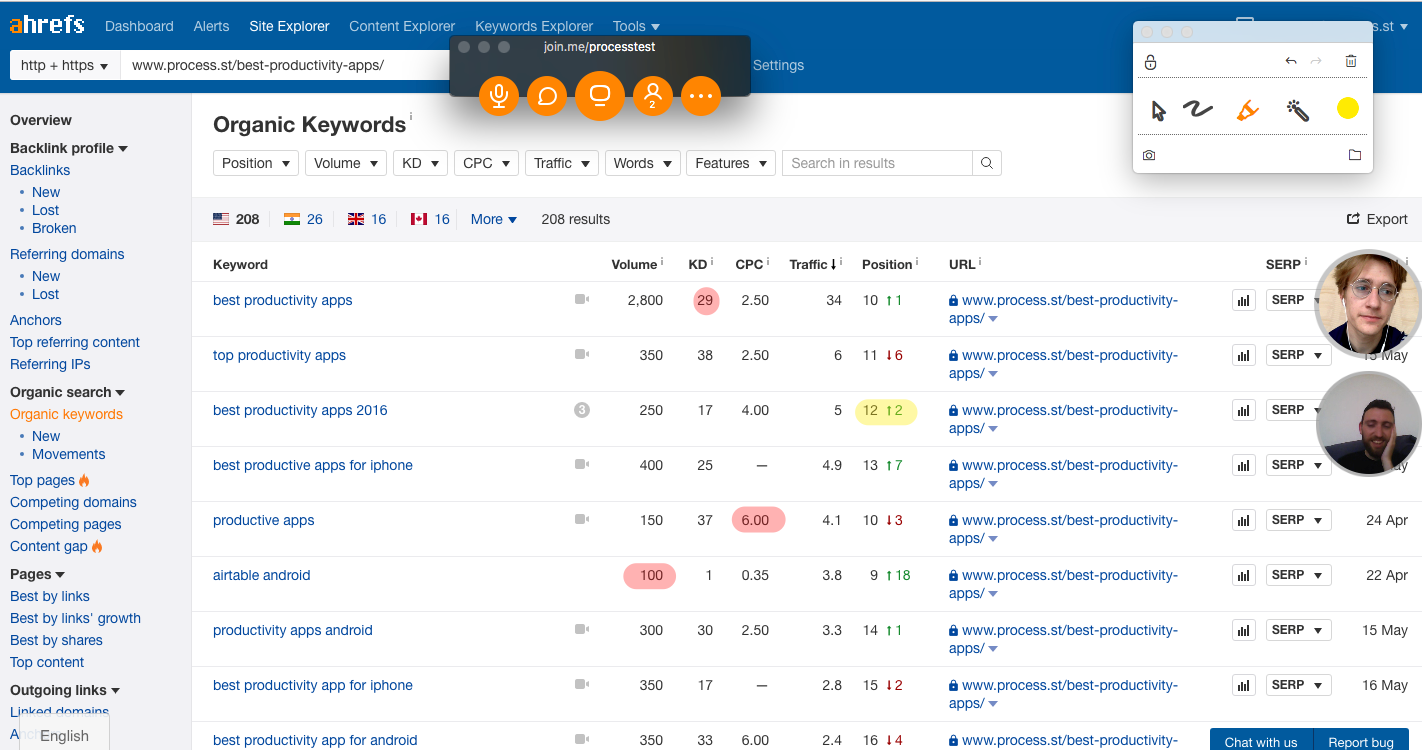The image size is (1422, 750).
Task: Open chart for productivity apps android row
Action: click(1244, 630)
